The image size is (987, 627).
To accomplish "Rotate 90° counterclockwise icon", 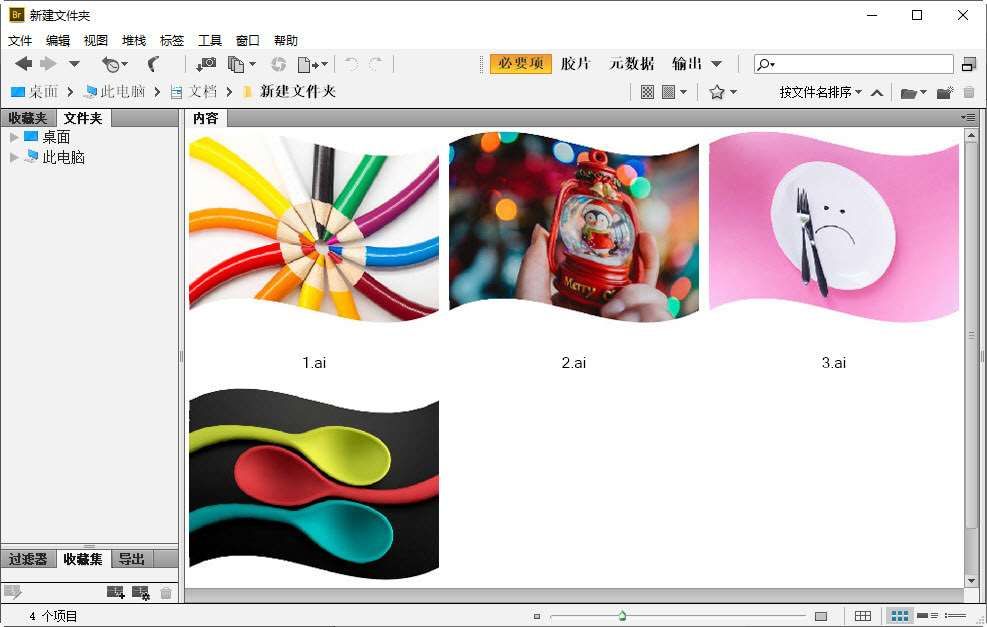I will click(351, 64).
